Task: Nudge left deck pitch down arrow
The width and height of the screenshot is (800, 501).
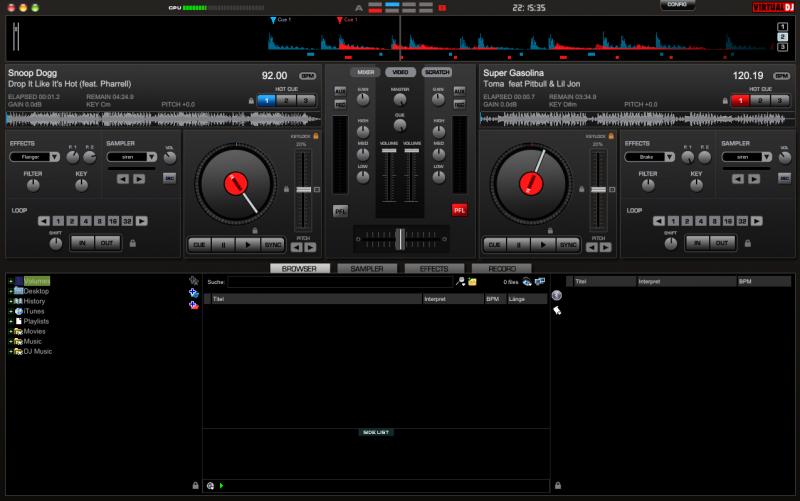Action: pos(296,247)
